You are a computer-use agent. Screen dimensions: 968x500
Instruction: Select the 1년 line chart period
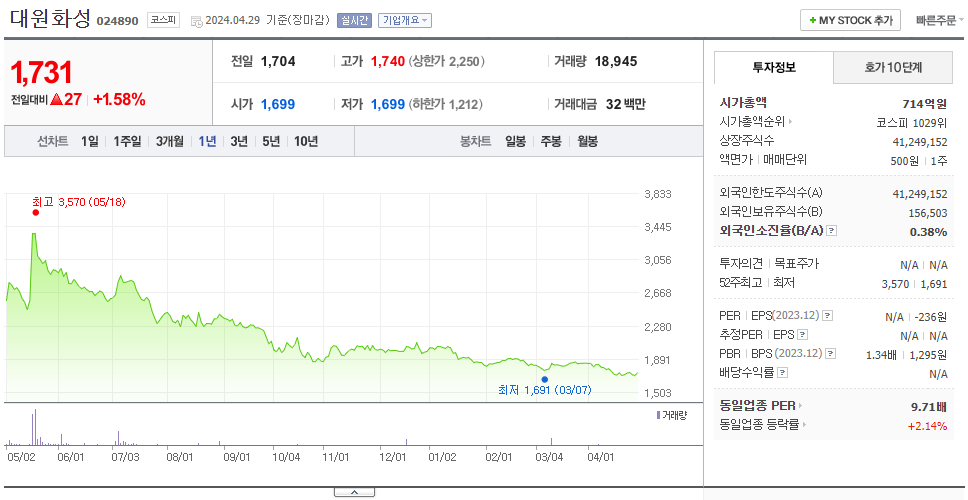coord(207,141)
